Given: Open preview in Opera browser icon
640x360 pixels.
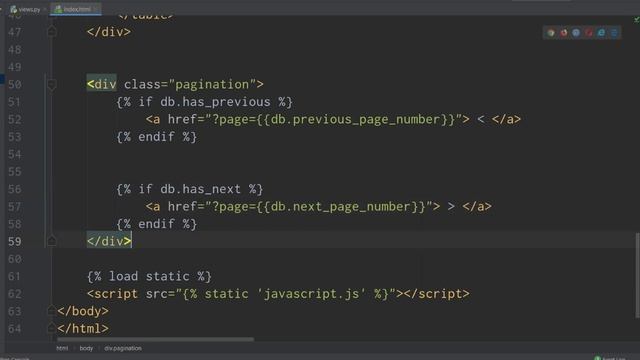Looking at the screenshot, I should tap(589, 33).
